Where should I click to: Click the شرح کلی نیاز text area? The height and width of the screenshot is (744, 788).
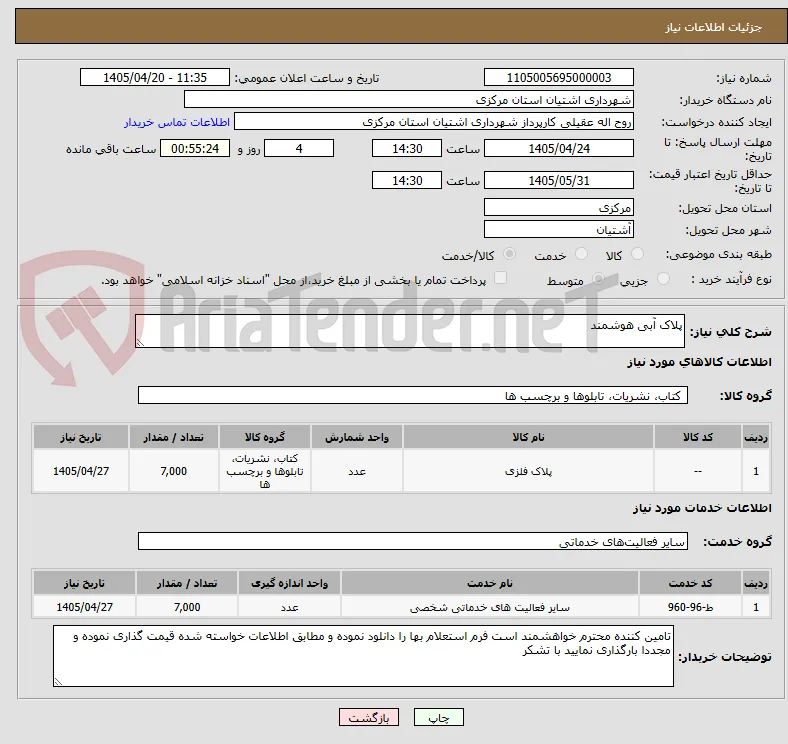click(410, 331)
